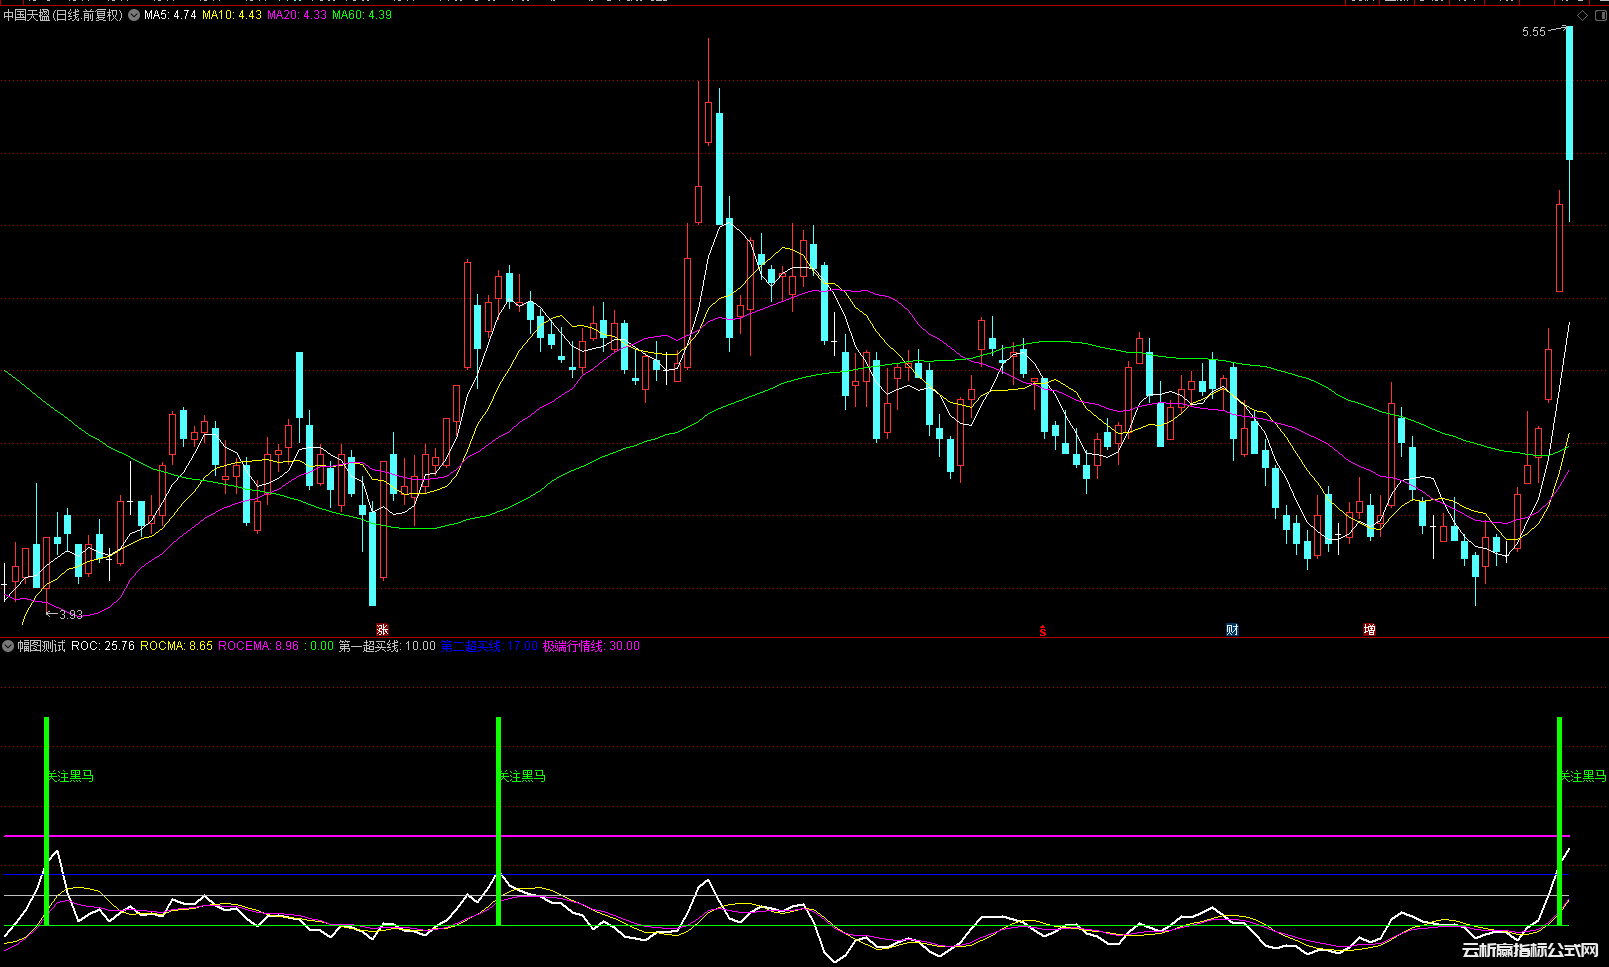Click the 极端行情线: 30.00 label
Viewport: 1609px width, 967px height.
click(591, 646)
